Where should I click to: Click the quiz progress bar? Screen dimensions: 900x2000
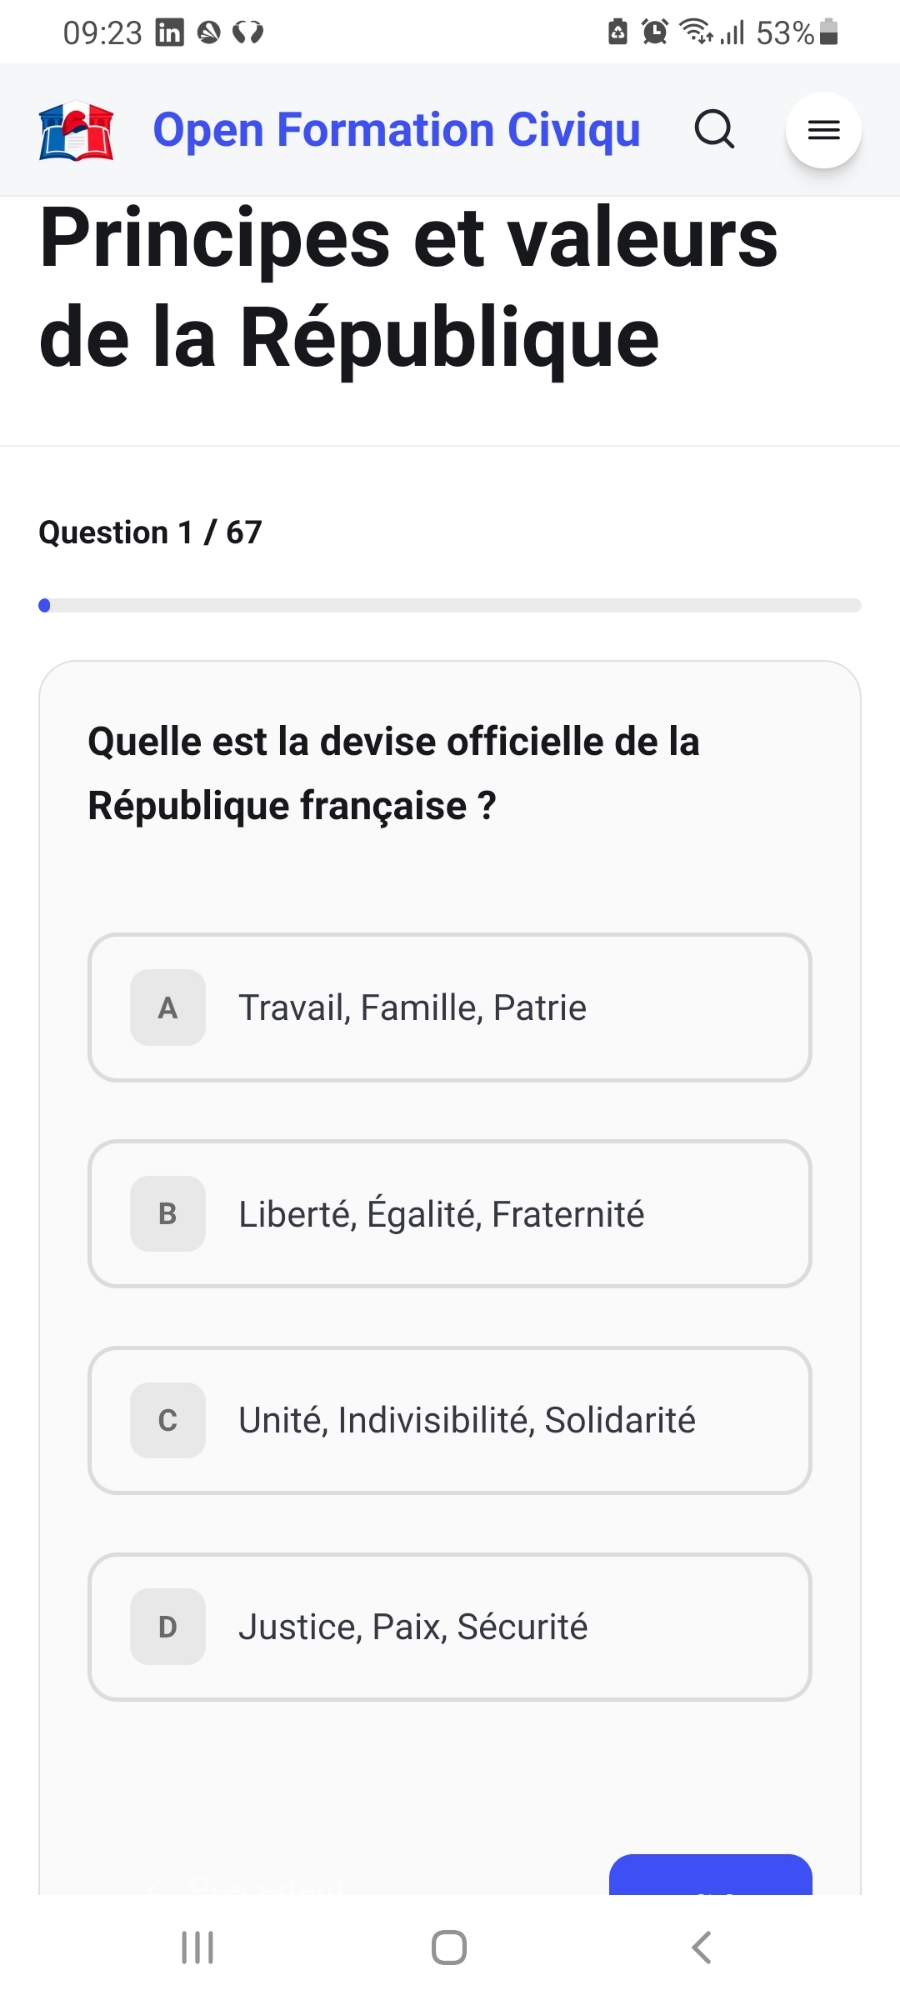click(x=450, y=605)
